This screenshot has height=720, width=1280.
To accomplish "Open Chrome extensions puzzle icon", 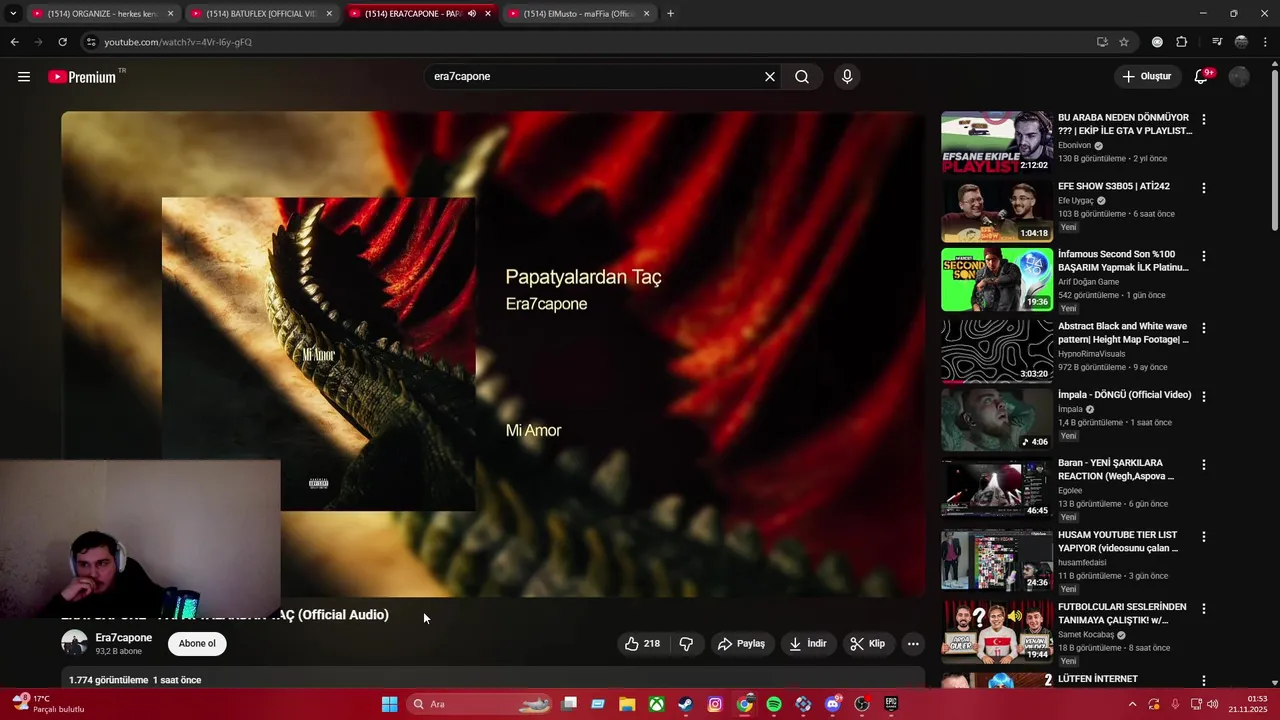I will pyautogui.click(x=1181, y=42).
